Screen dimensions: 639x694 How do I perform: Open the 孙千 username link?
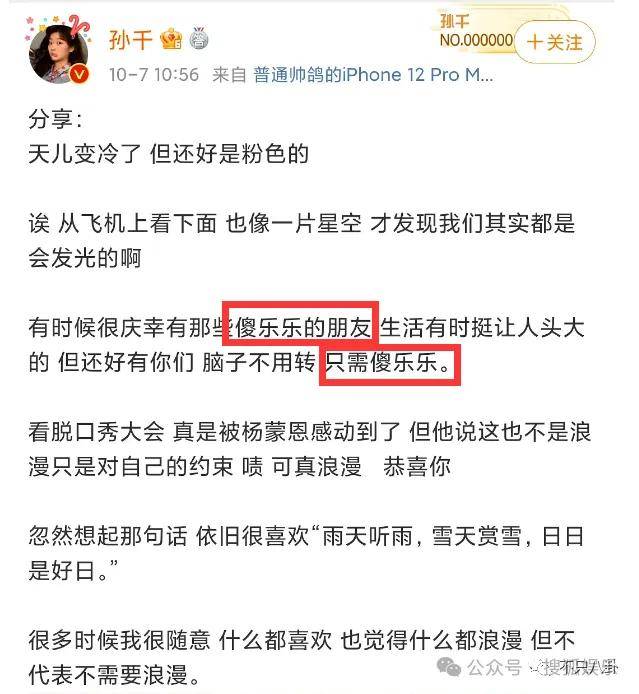[x=130, y=40]
